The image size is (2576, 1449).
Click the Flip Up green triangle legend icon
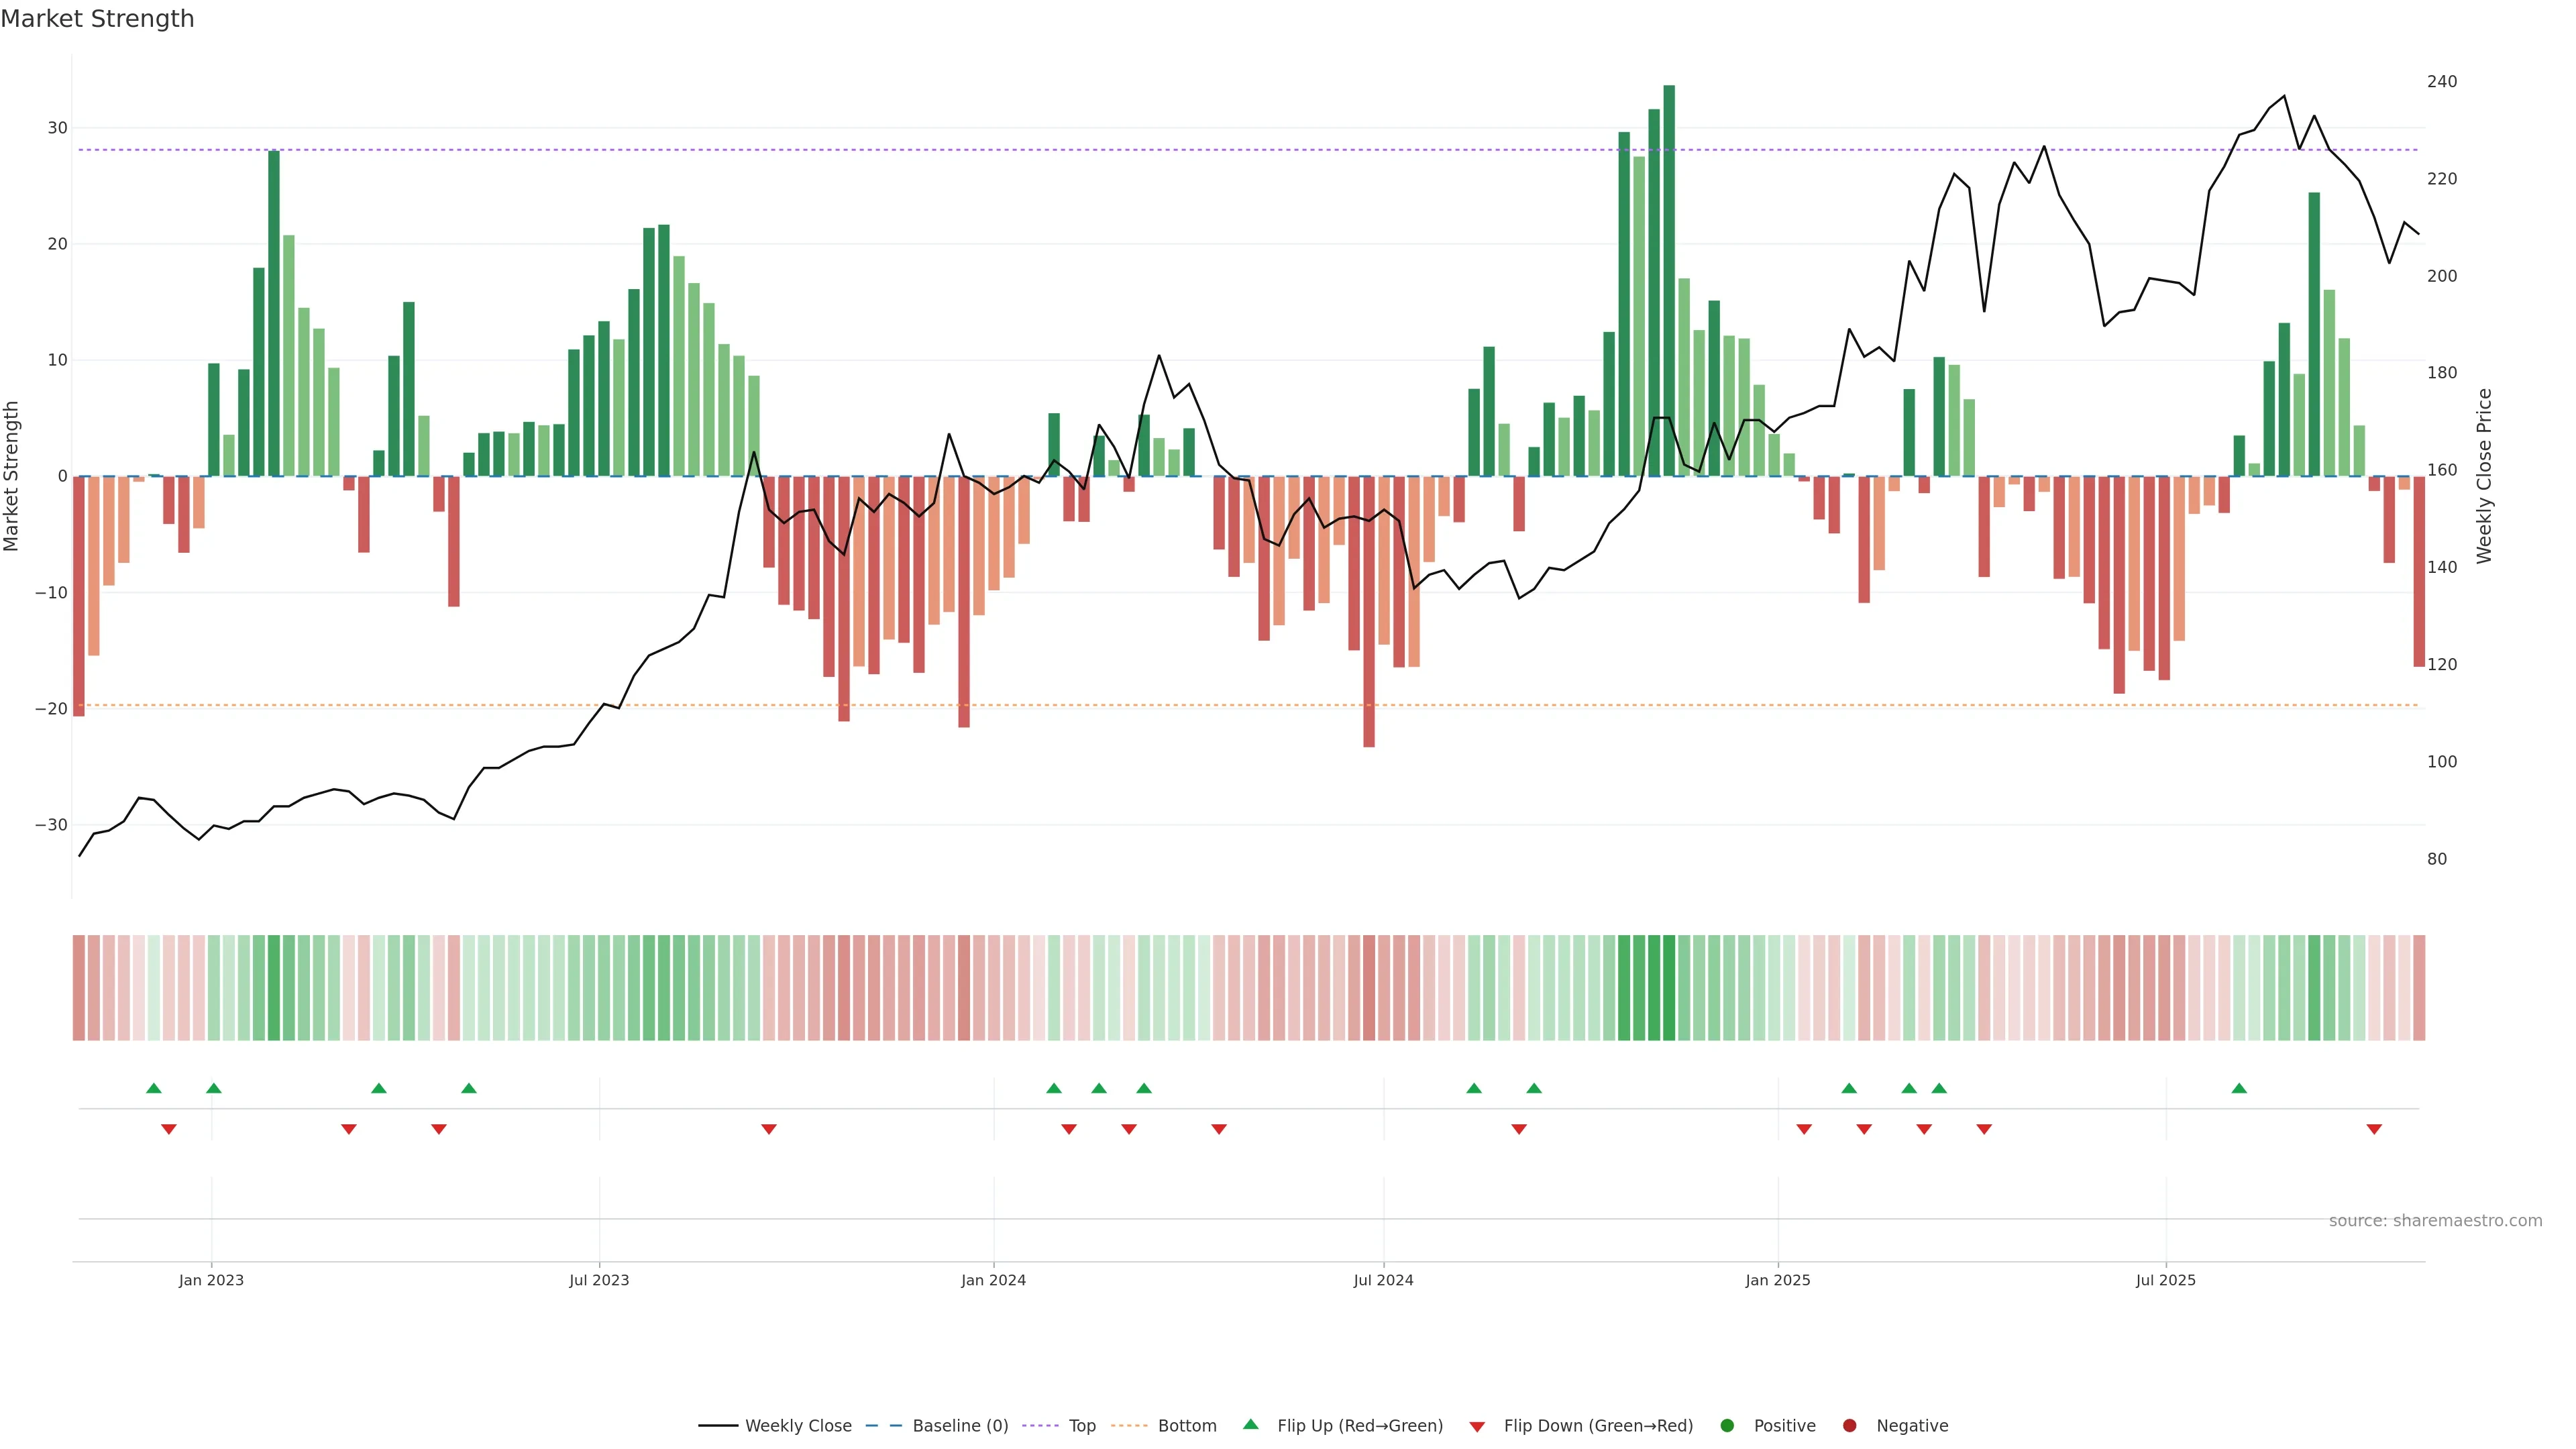point(1250,1424)
